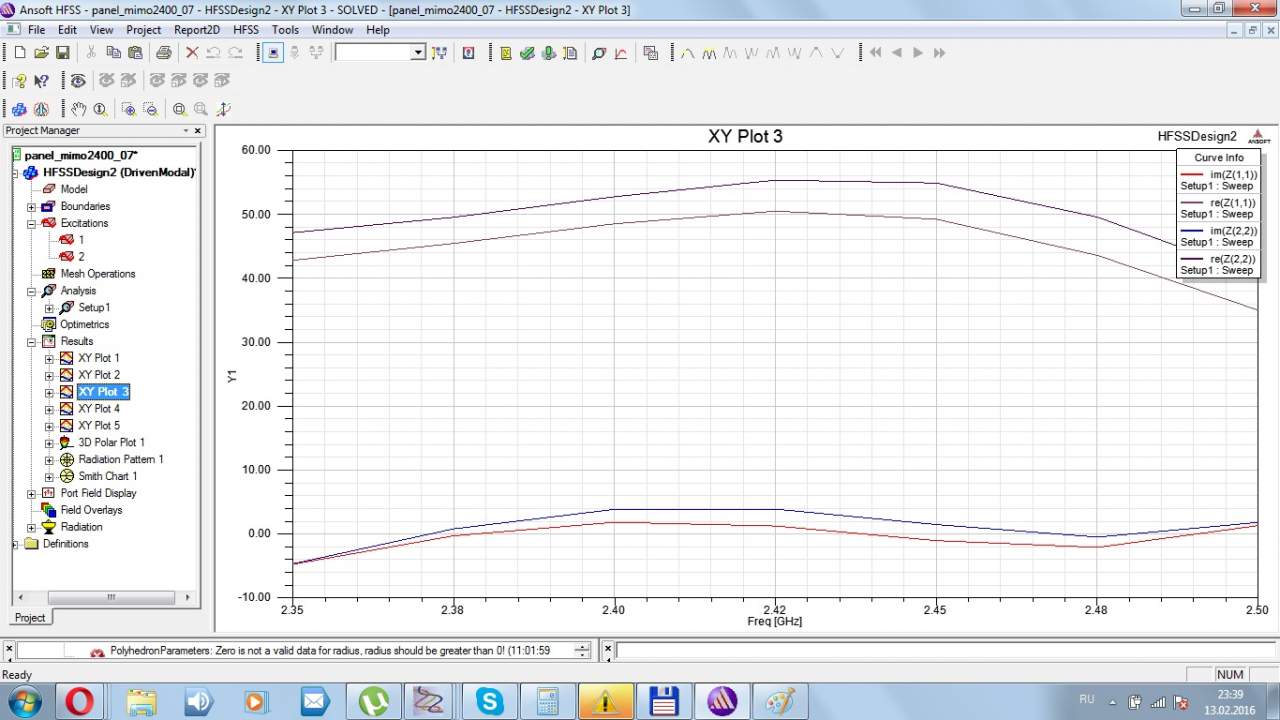
Task: Open the calculator from the taskbar
Action: [x=548, y=701]
